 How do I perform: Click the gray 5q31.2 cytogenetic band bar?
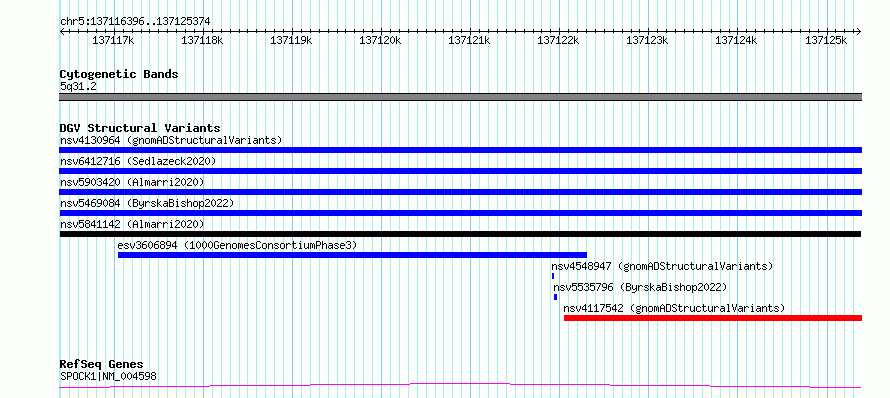460,97
